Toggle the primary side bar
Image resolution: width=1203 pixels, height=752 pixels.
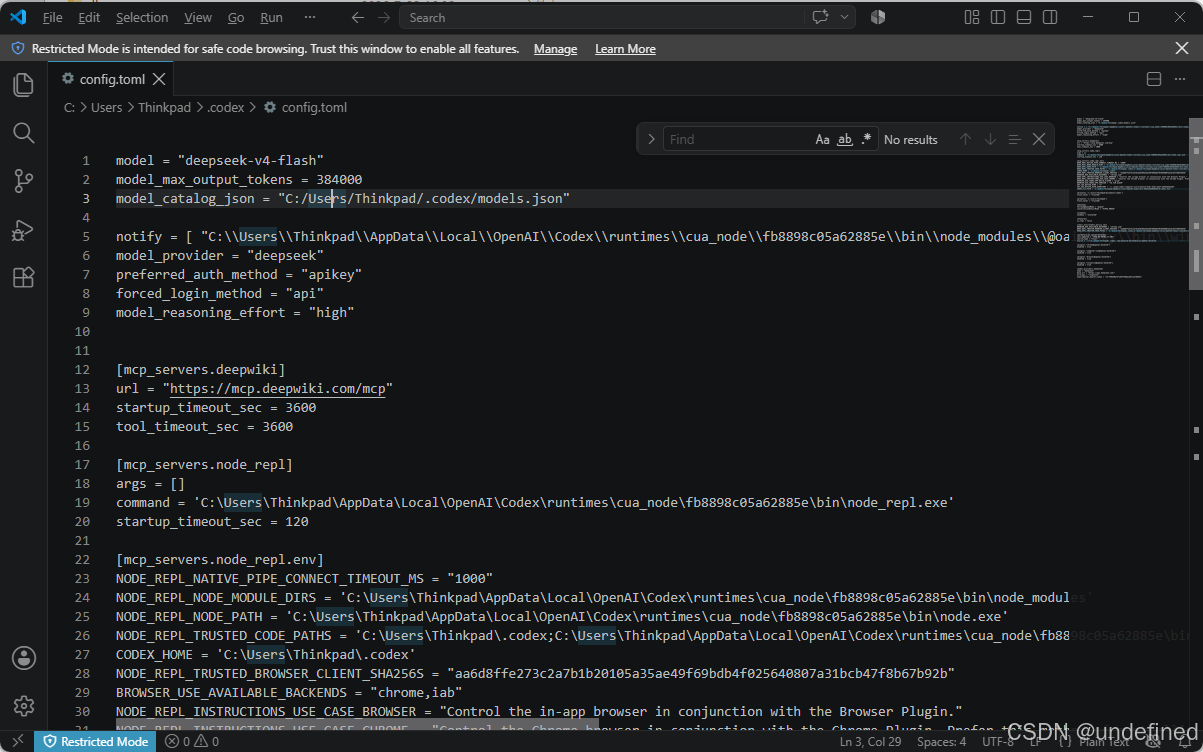pyautogui.click(x=998, y=17)
